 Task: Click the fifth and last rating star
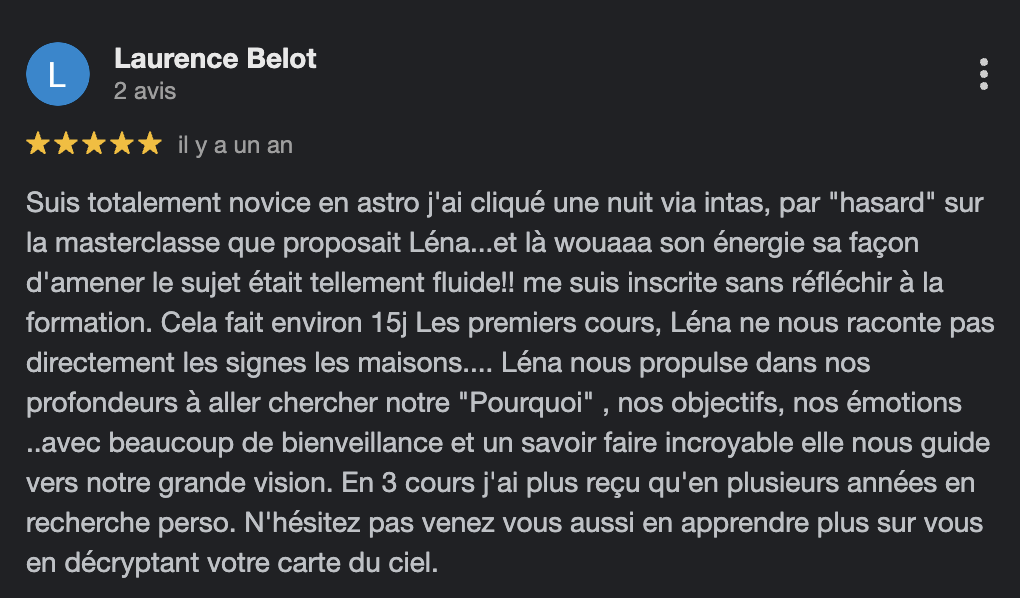tap(149, 145)
